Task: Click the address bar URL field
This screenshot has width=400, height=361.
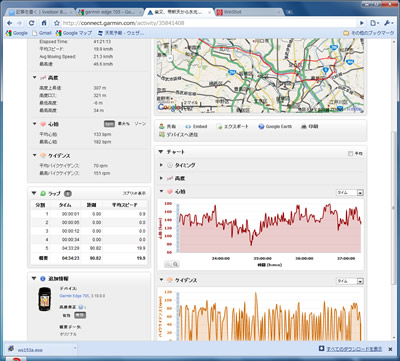Action: [208, 23]
